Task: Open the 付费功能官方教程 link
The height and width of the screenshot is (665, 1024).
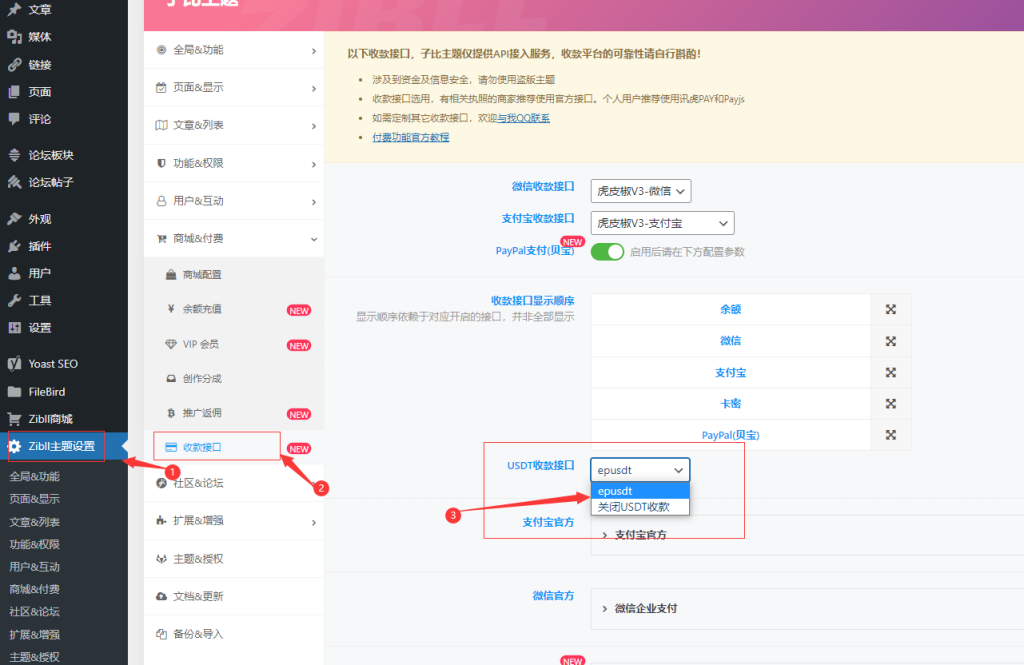Action: point(411,137)
